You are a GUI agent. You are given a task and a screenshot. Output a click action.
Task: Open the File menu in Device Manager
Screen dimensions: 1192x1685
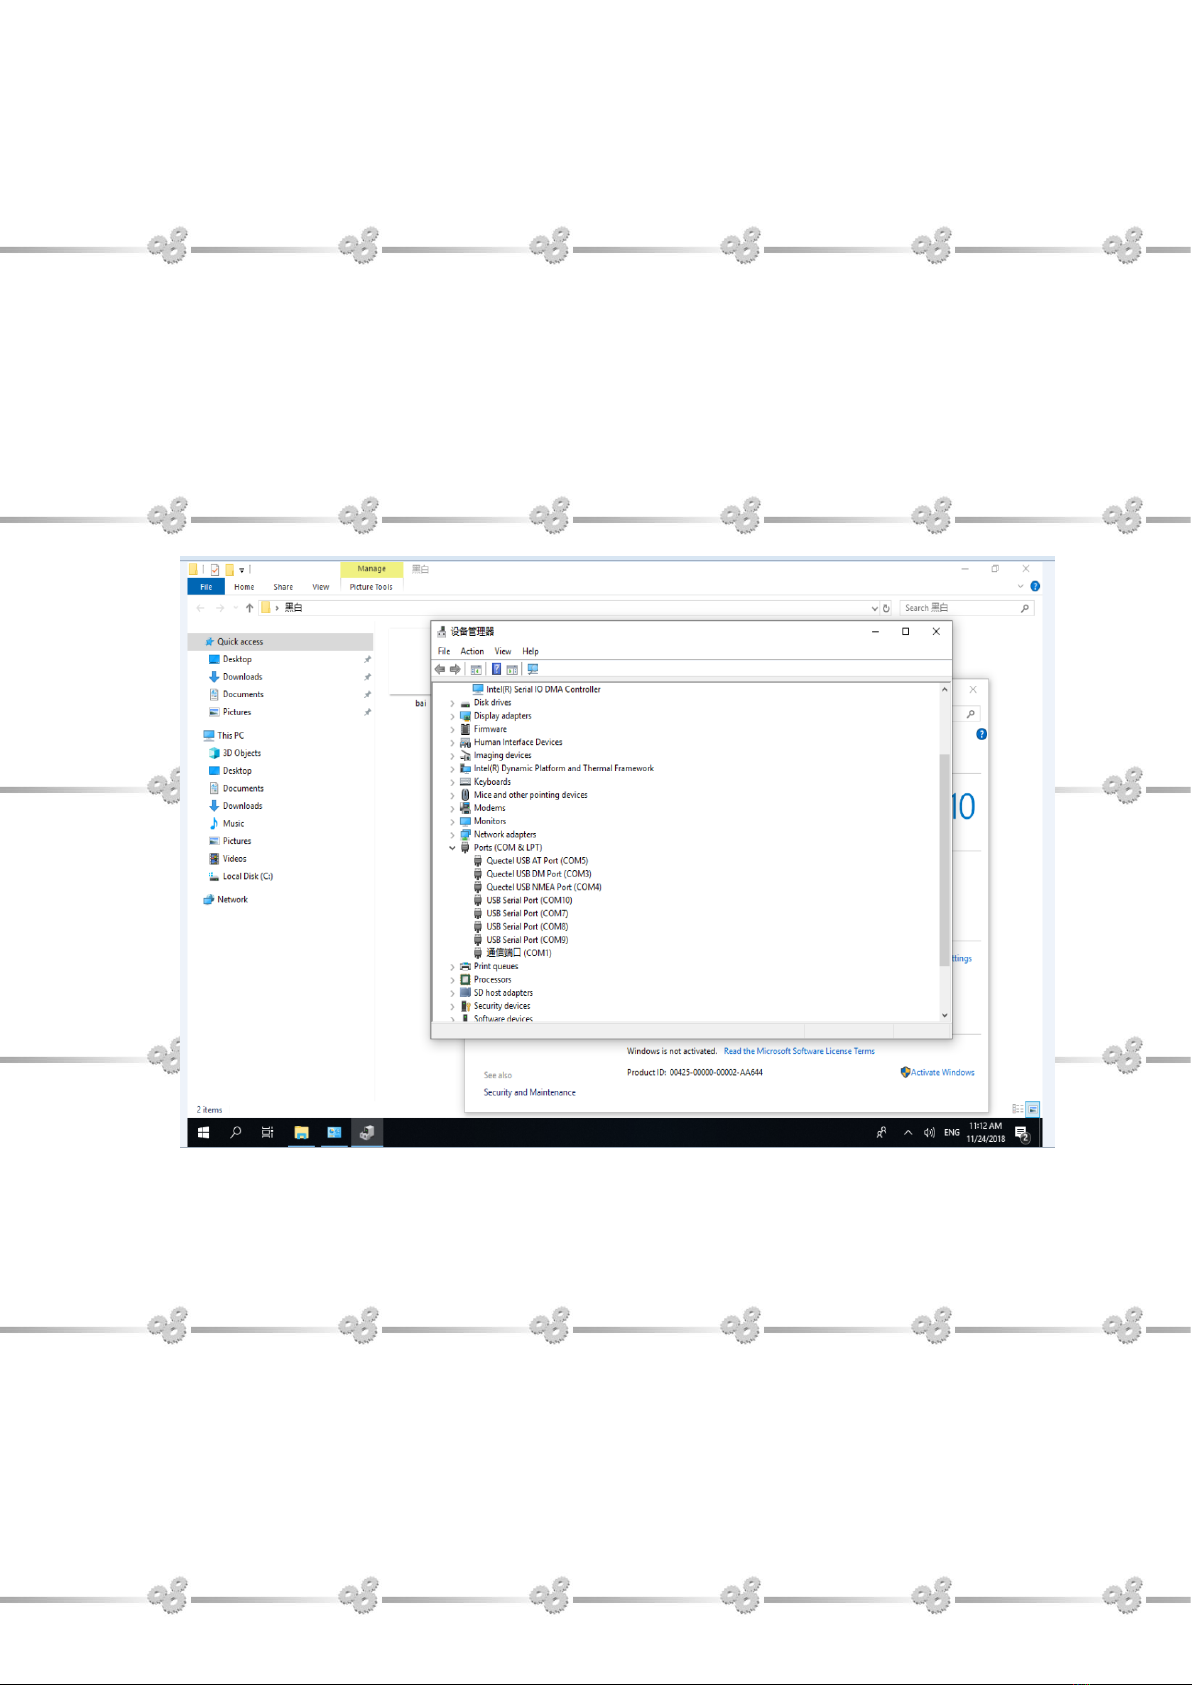point(444,651)
